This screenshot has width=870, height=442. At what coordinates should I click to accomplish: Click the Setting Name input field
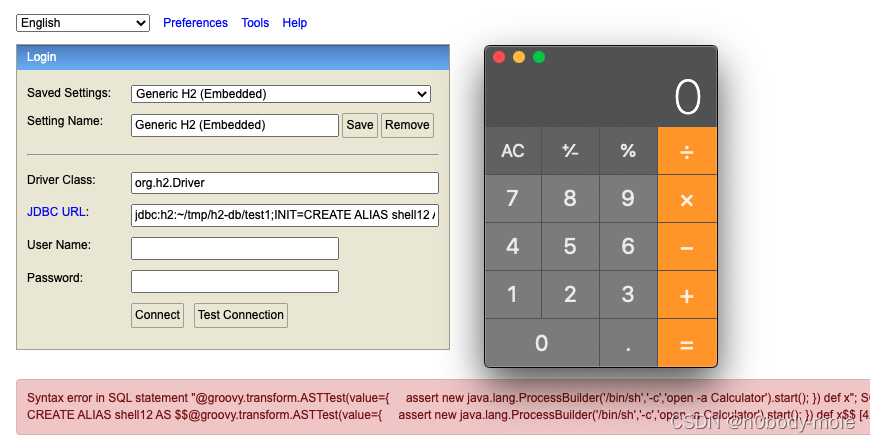pos(235,125)
